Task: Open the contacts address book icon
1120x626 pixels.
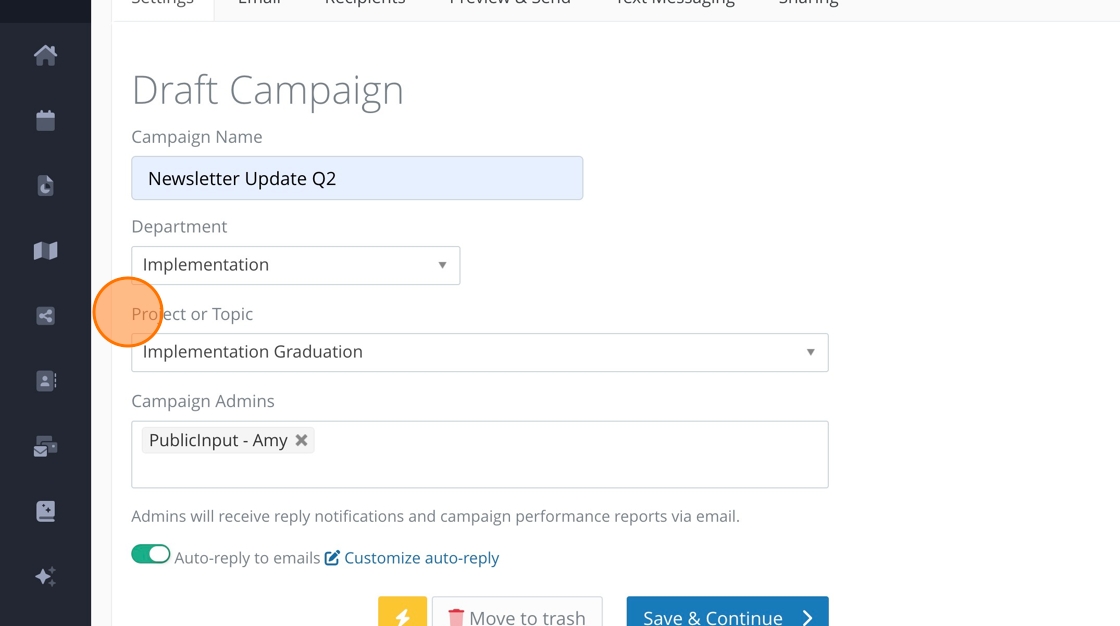Action: pyautogui.click(x=45, y=381)
